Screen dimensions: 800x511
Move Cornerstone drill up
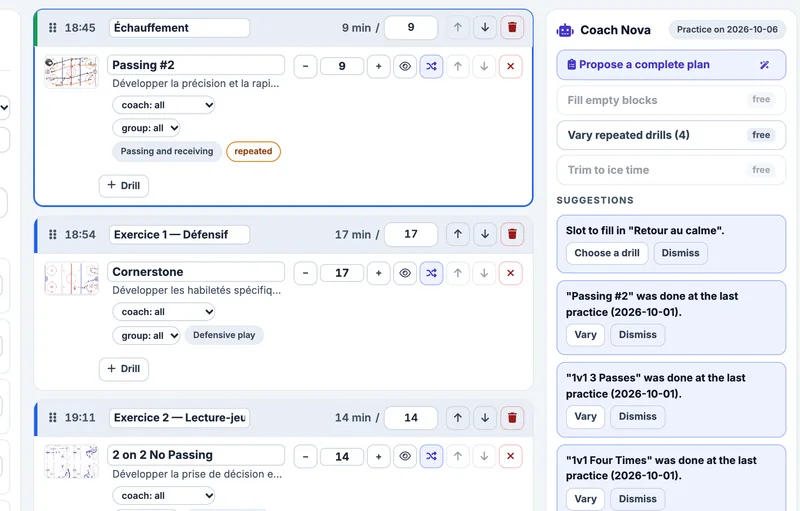[458, 273]
